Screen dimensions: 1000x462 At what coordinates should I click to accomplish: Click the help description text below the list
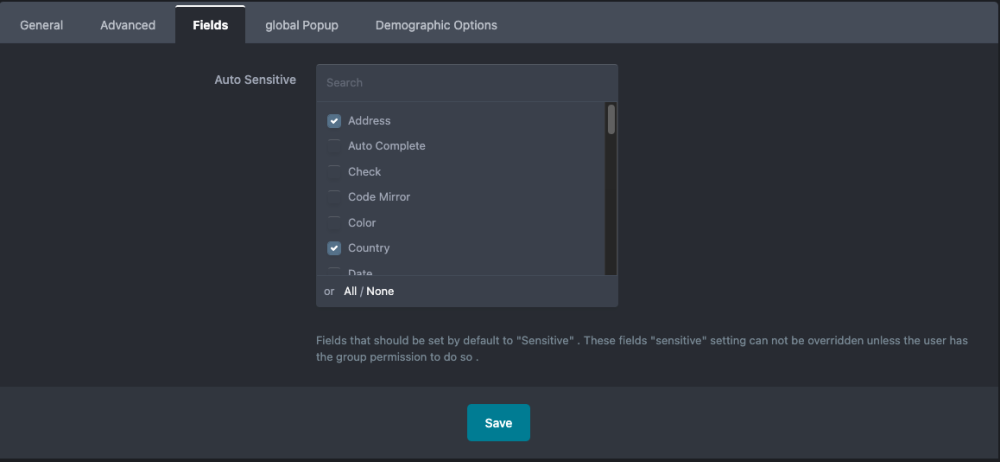click(641, 349)
